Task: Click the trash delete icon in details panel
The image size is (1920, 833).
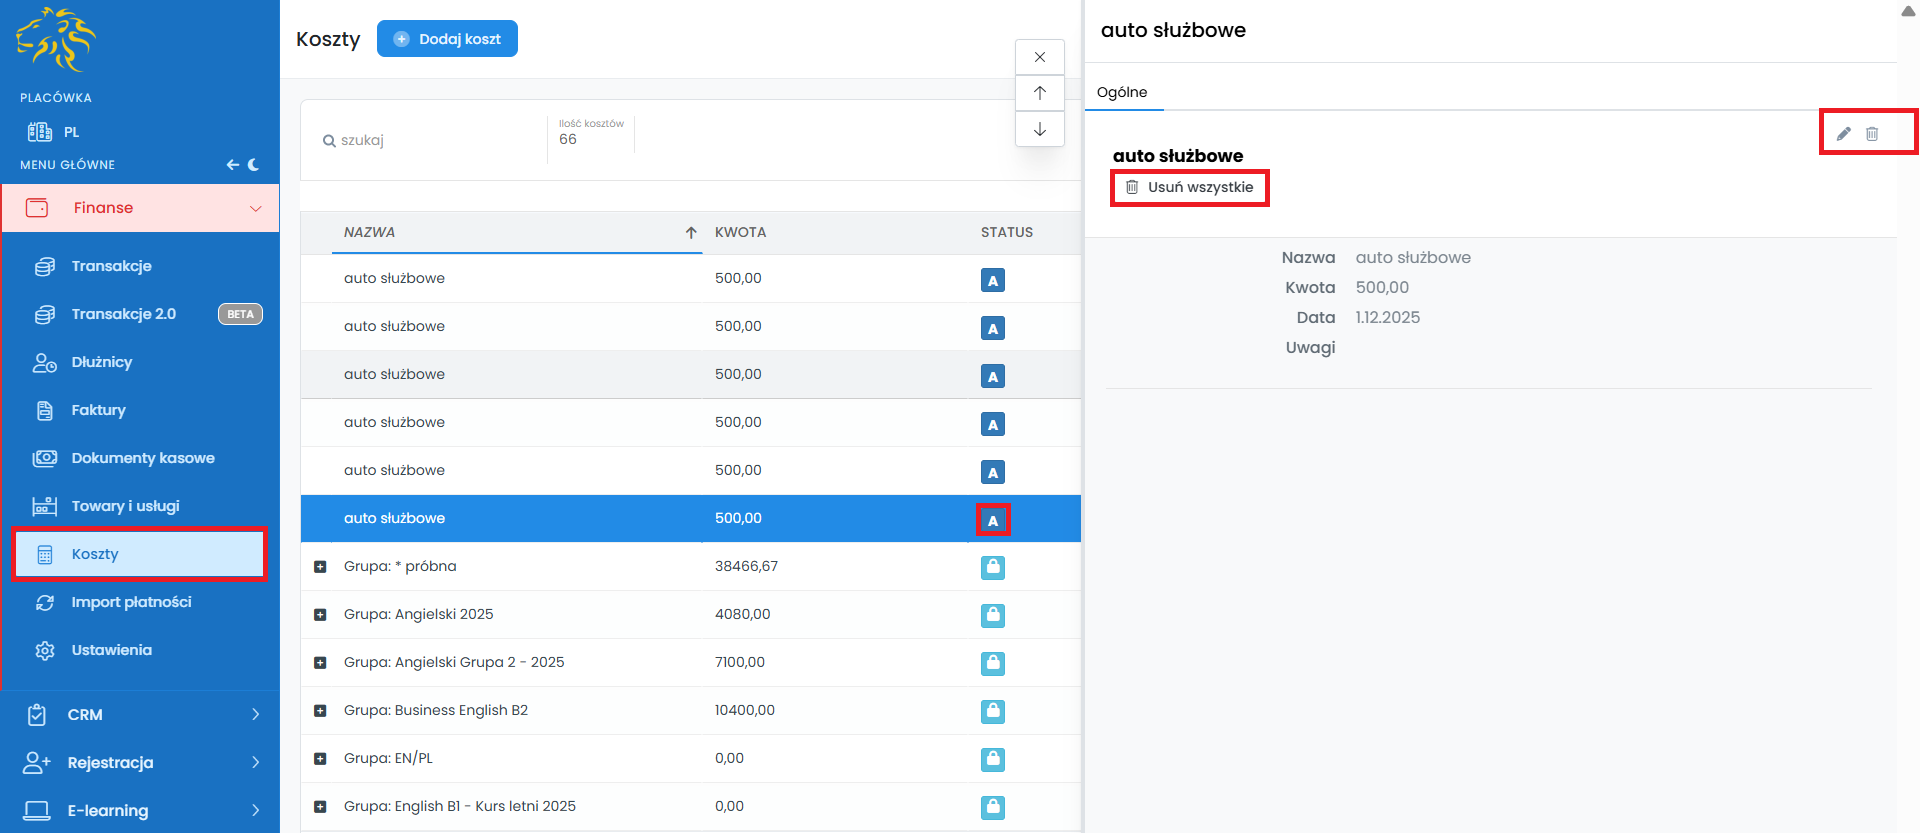Action: click(x=1872, y=134)
